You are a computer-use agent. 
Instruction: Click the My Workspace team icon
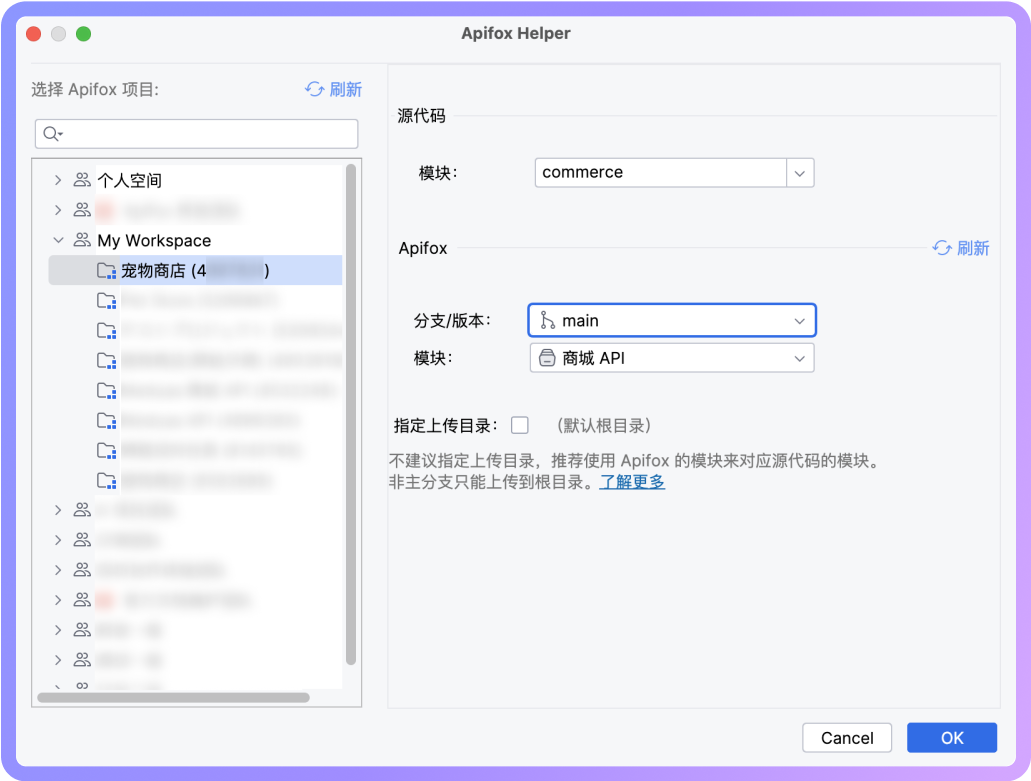tap(82, 240)
